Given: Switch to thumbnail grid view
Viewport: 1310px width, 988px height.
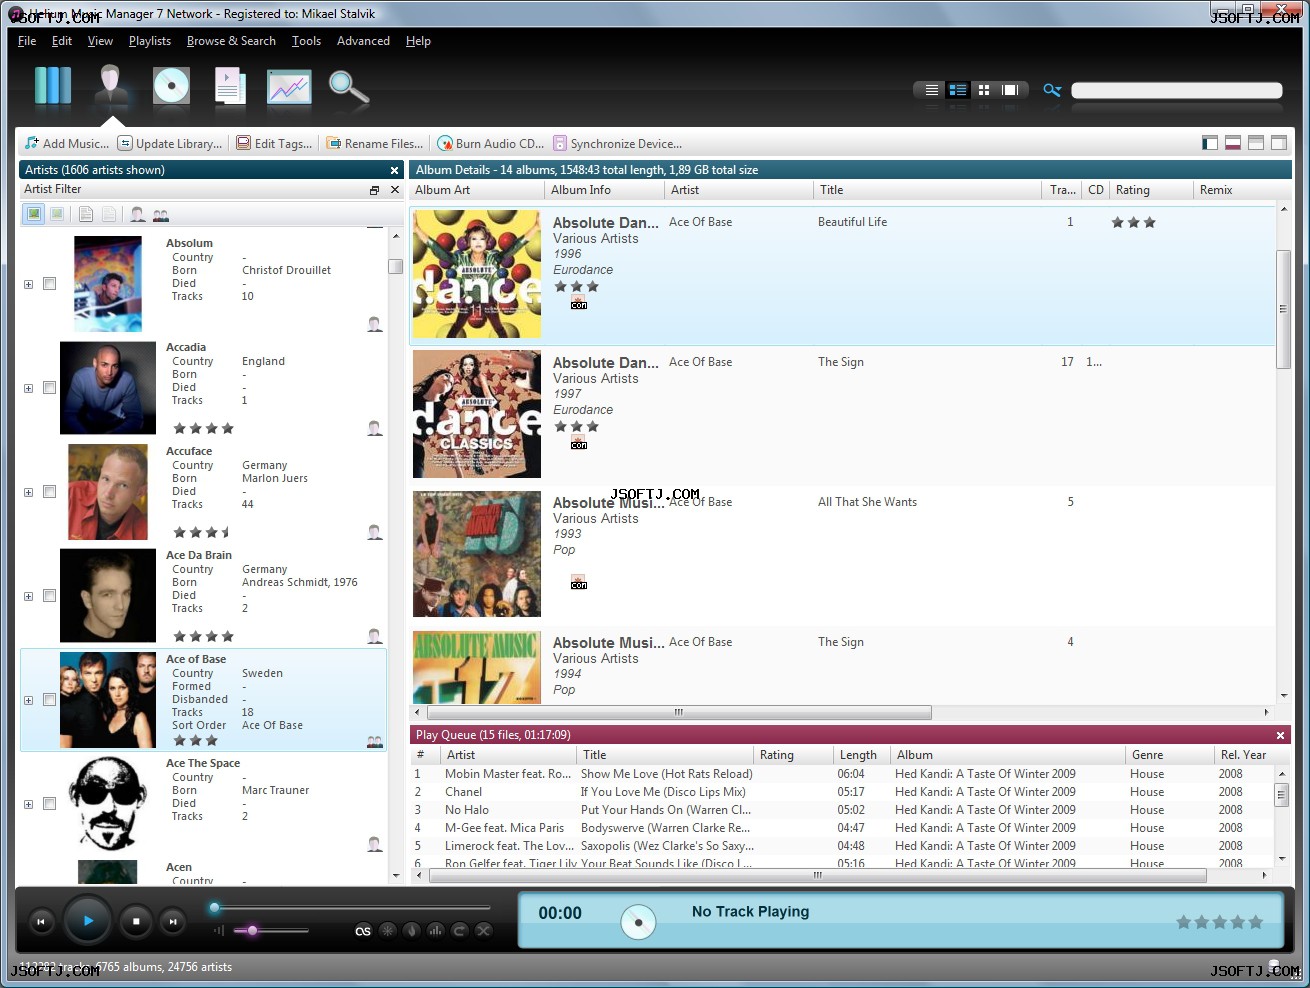Looking at the screenshot, I should [984, 90].
